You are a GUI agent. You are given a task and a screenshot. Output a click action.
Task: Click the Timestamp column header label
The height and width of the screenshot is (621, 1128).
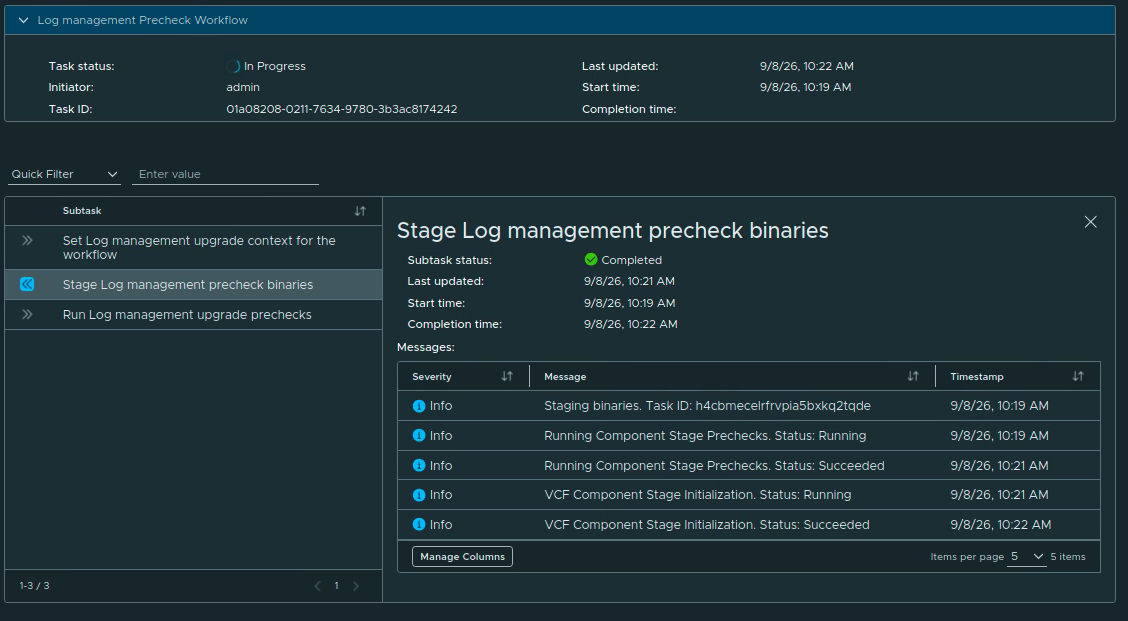[976, 377]
